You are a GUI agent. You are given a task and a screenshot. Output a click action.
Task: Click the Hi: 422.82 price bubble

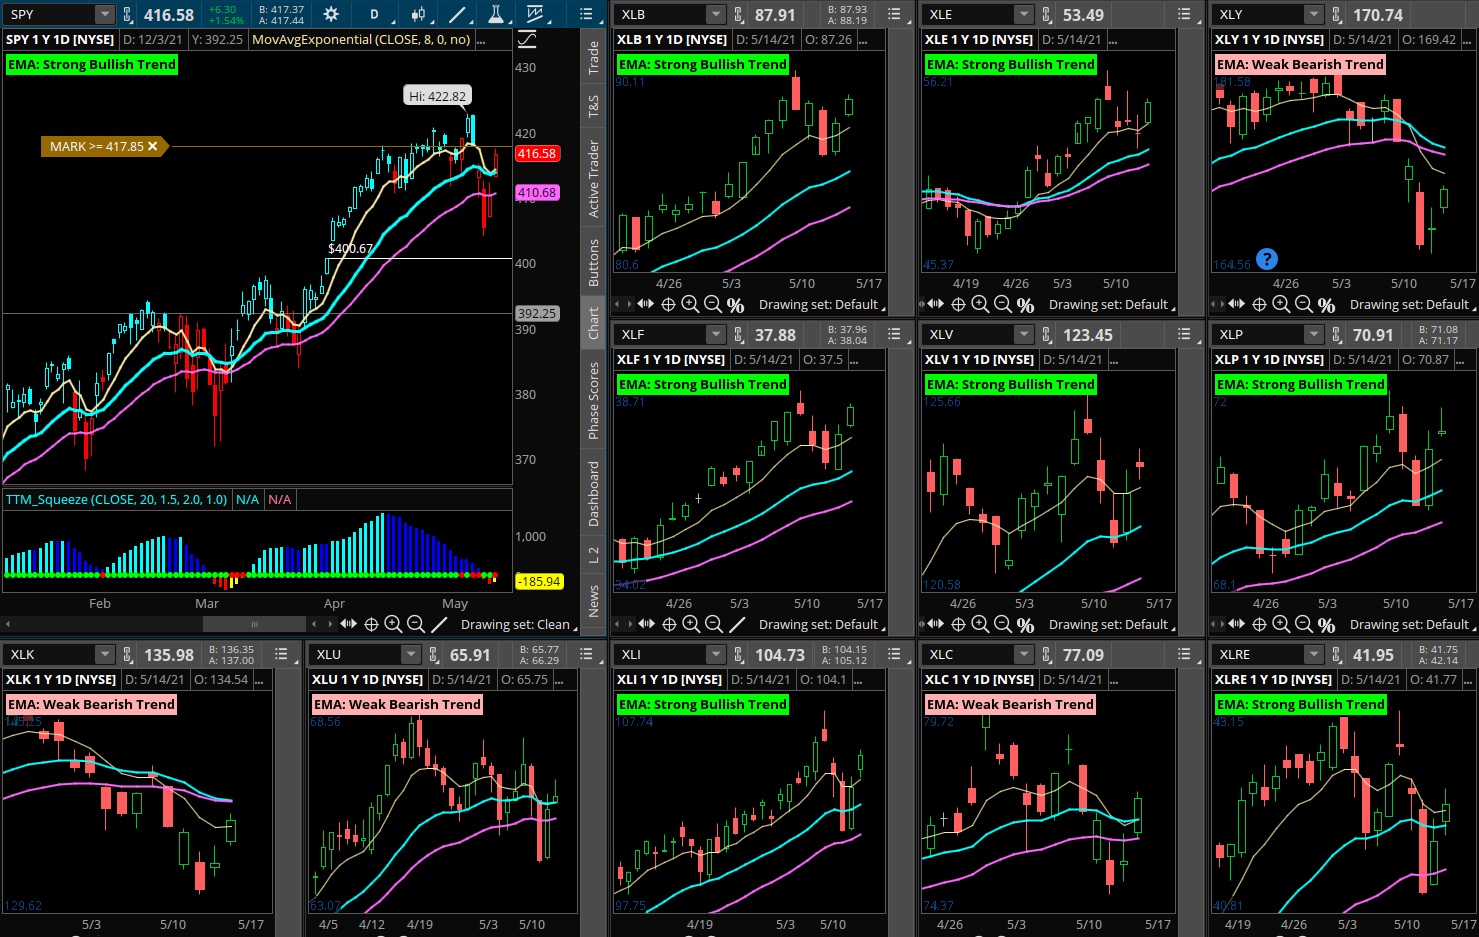[437, 96]
